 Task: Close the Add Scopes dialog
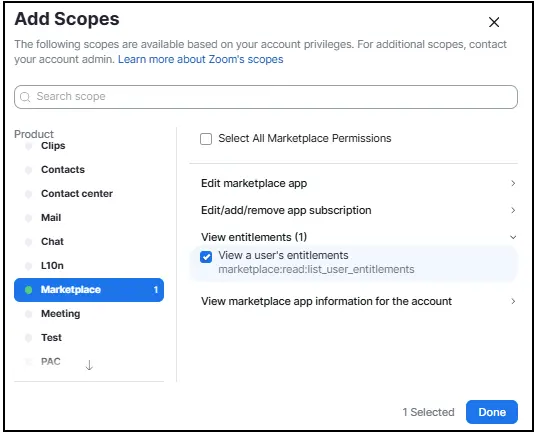tap(494, 22)
